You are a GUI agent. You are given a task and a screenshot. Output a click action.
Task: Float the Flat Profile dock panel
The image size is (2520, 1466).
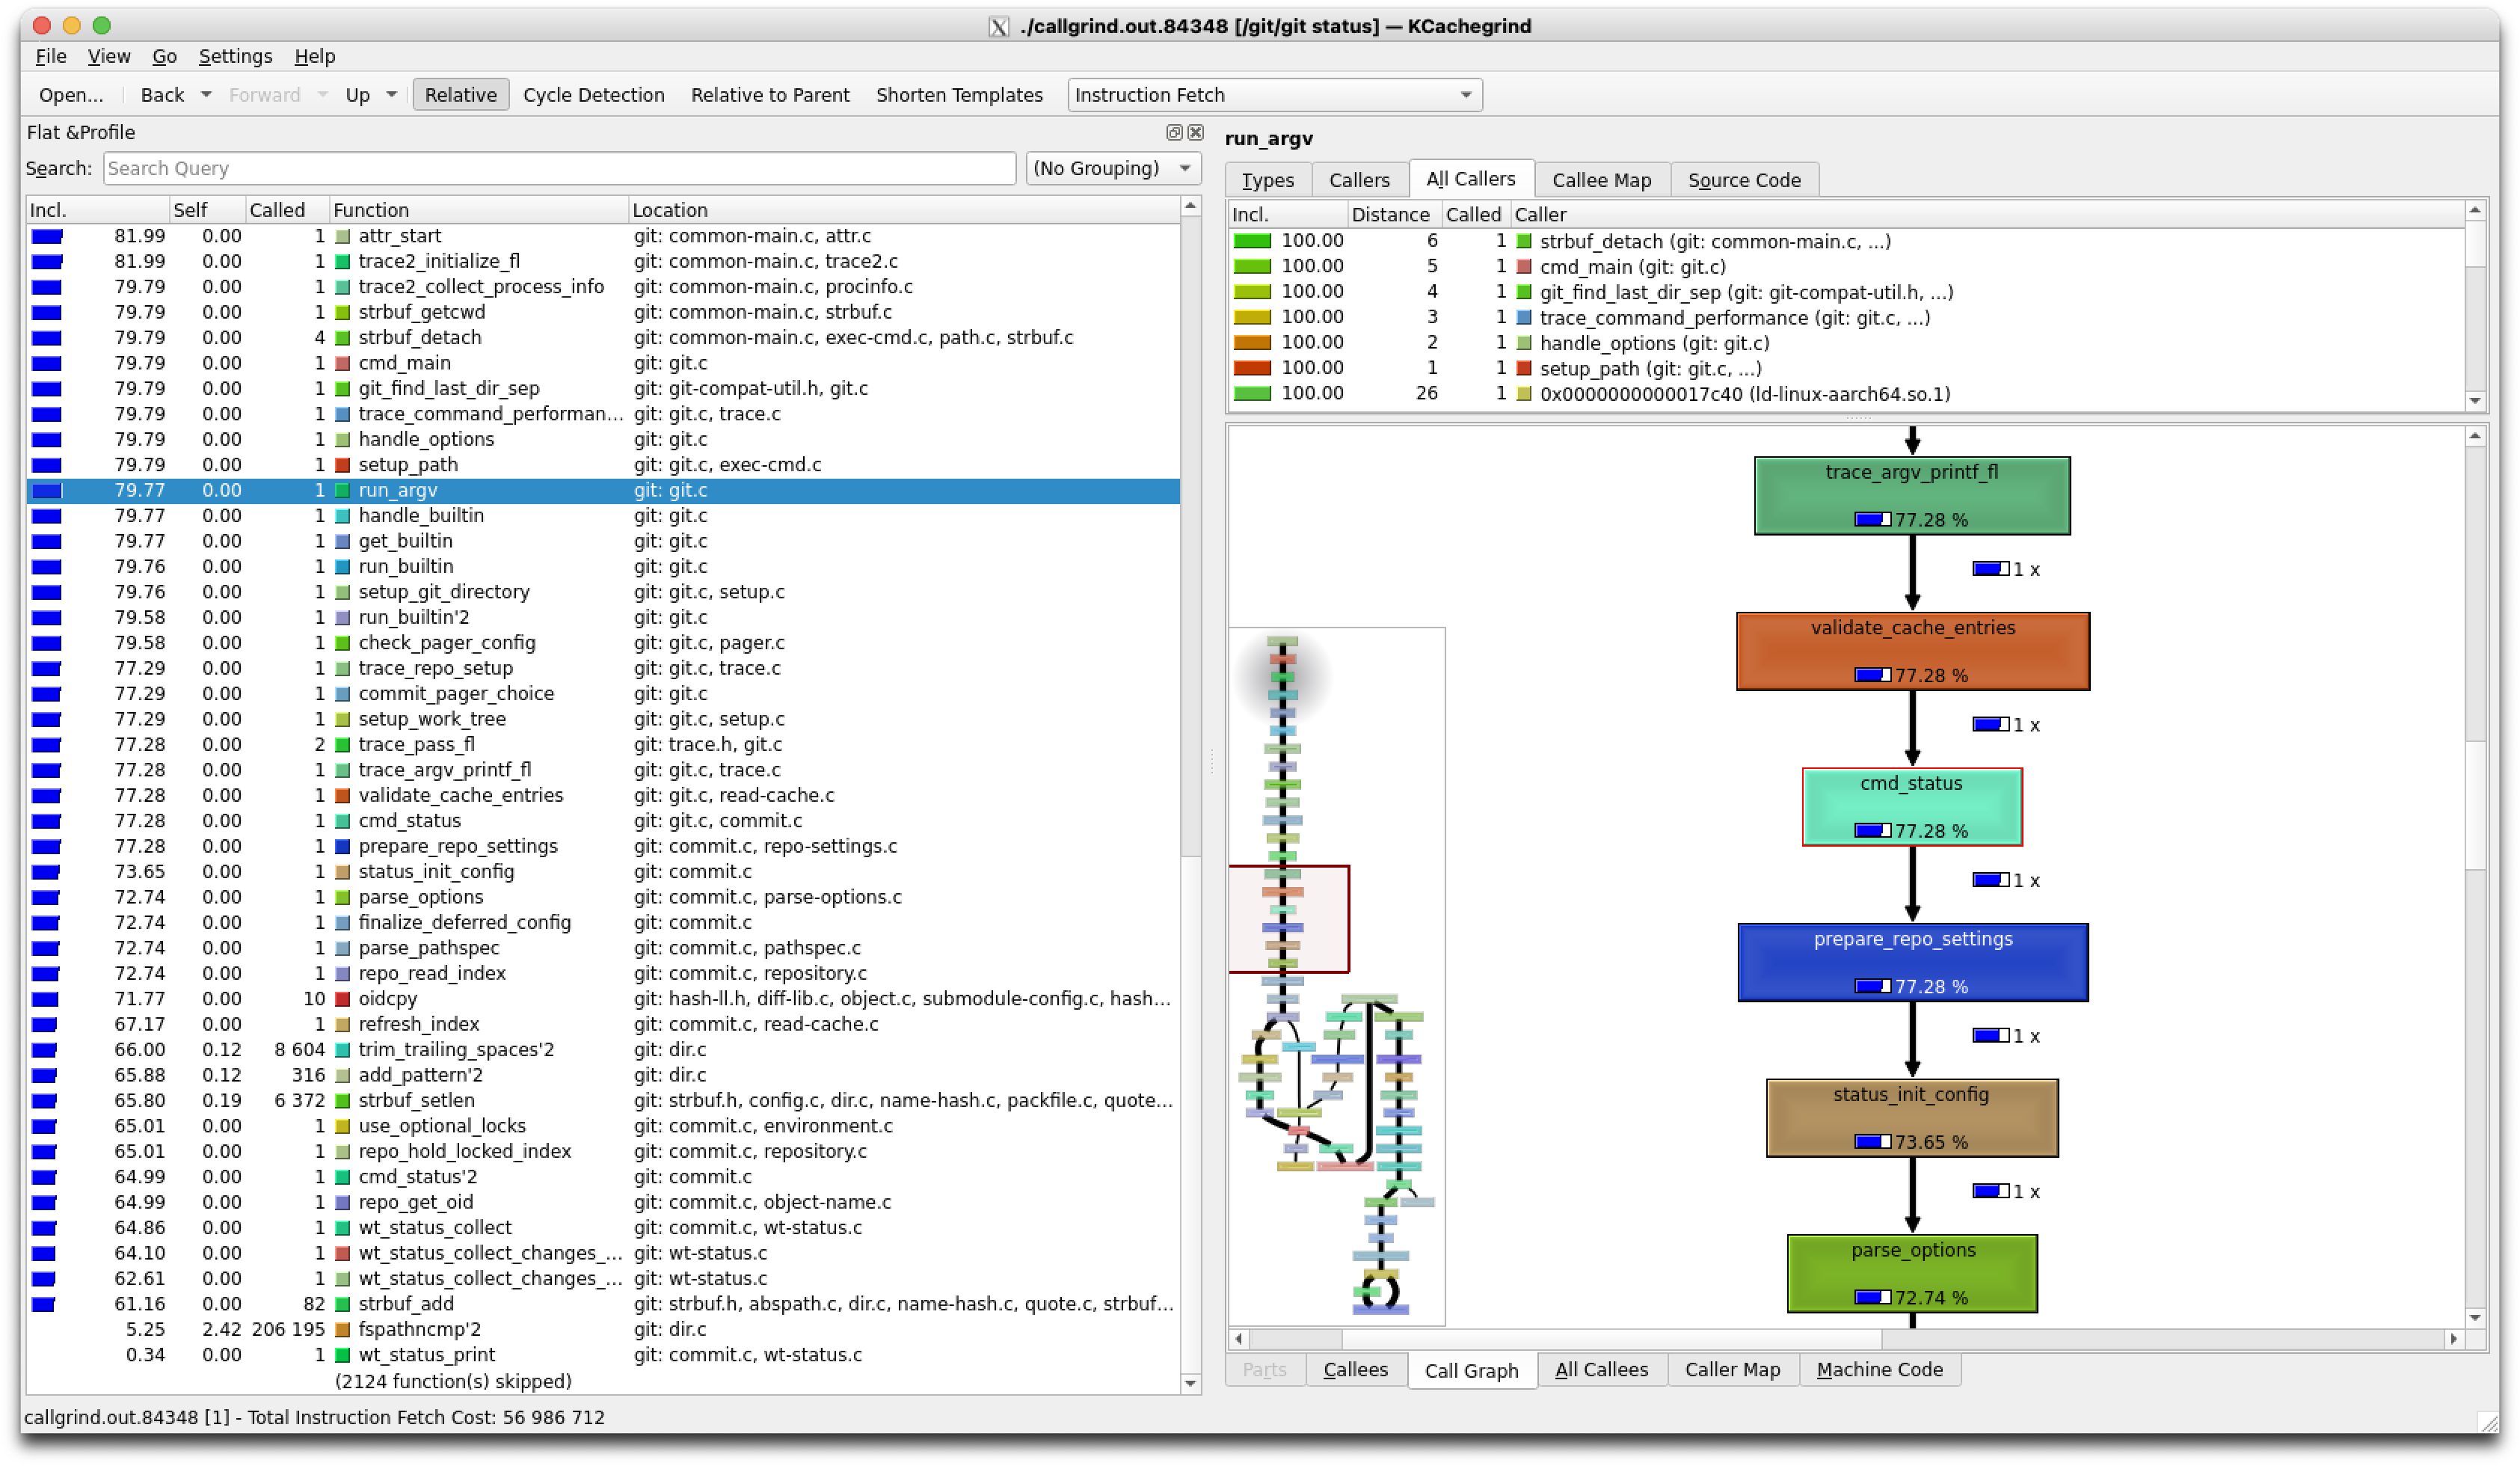tap(1174, 132)
